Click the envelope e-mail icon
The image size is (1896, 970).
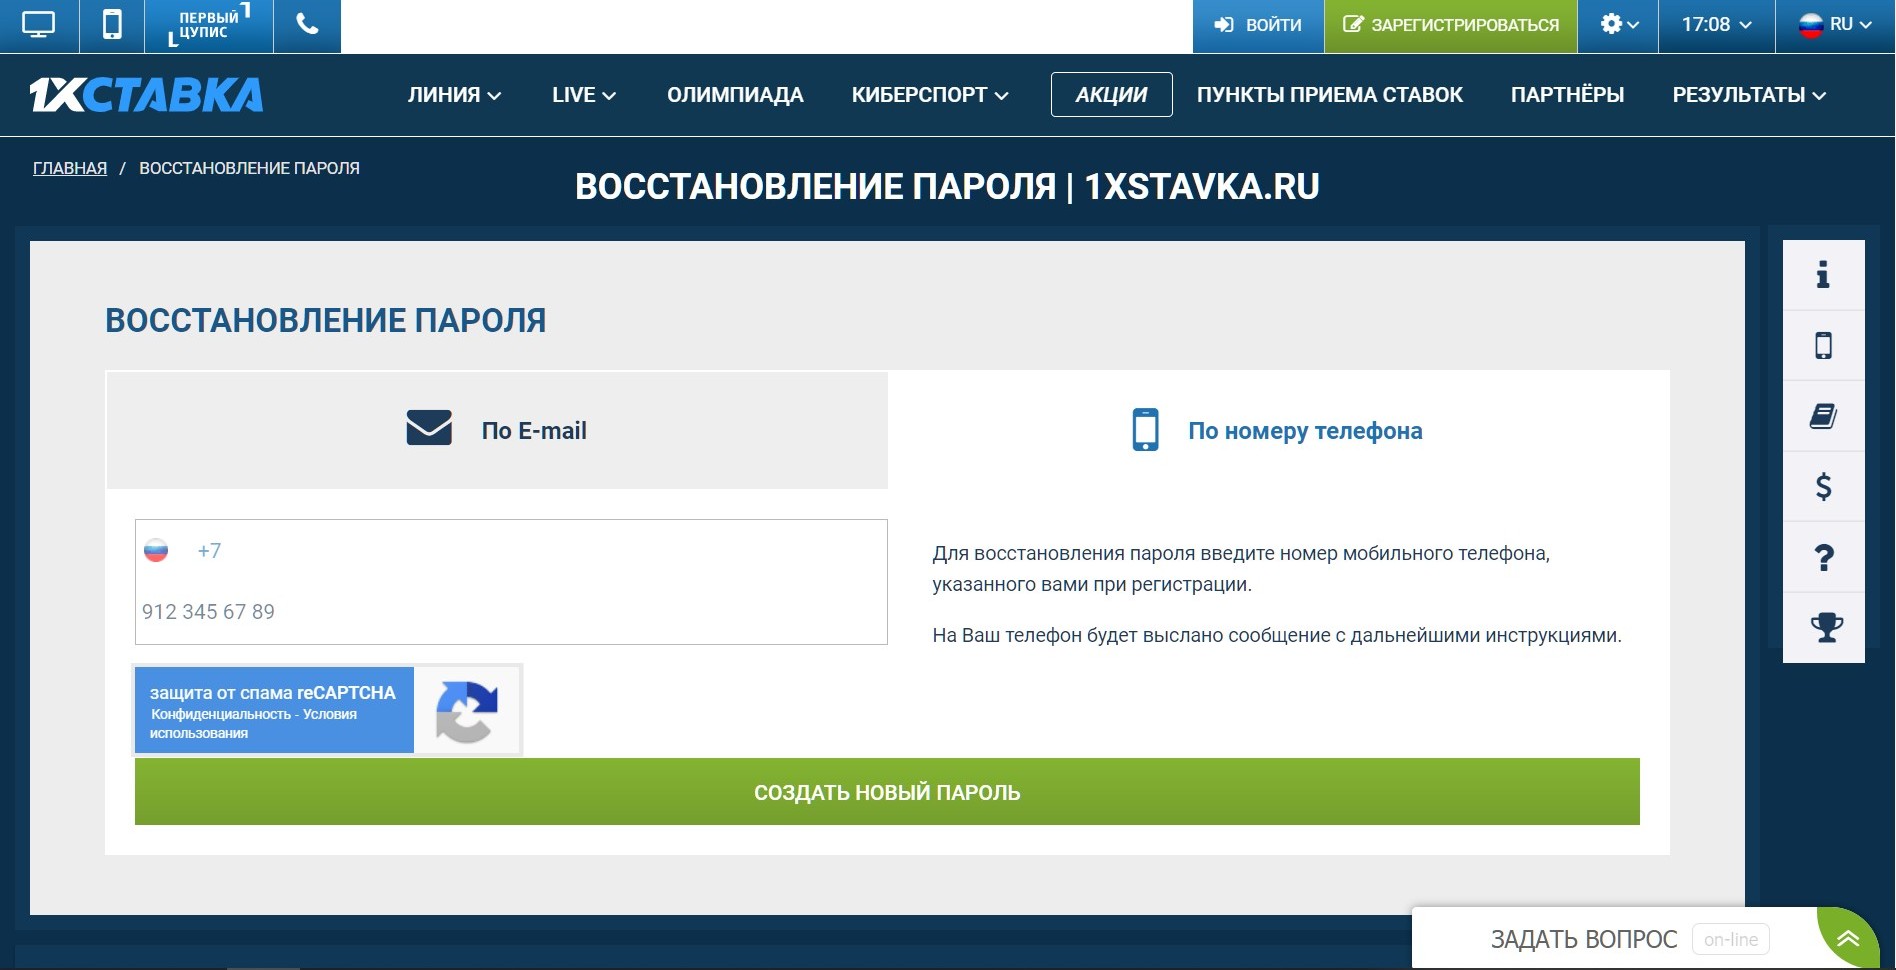[x=429, y=428]
